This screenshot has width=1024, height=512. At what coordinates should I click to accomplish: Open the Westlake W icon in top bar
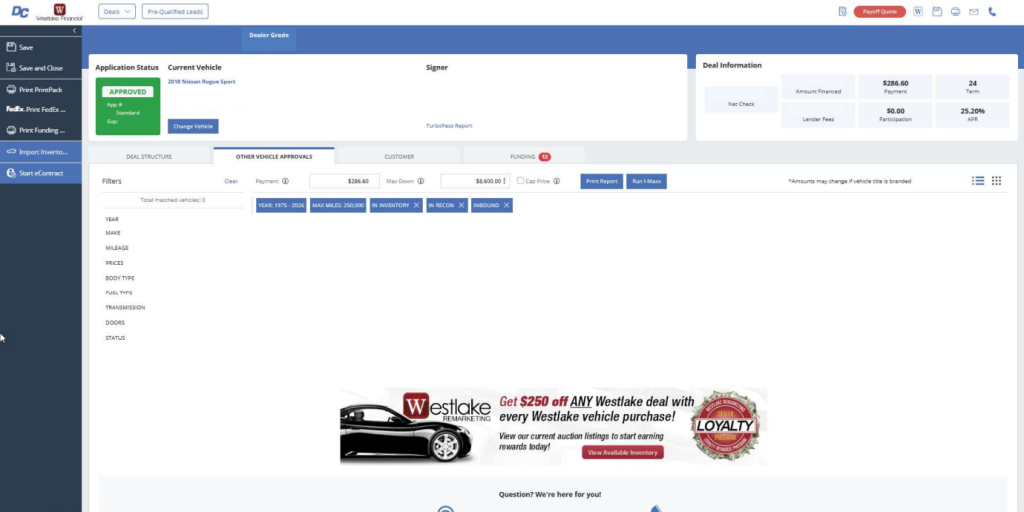(x=918, y=12)
